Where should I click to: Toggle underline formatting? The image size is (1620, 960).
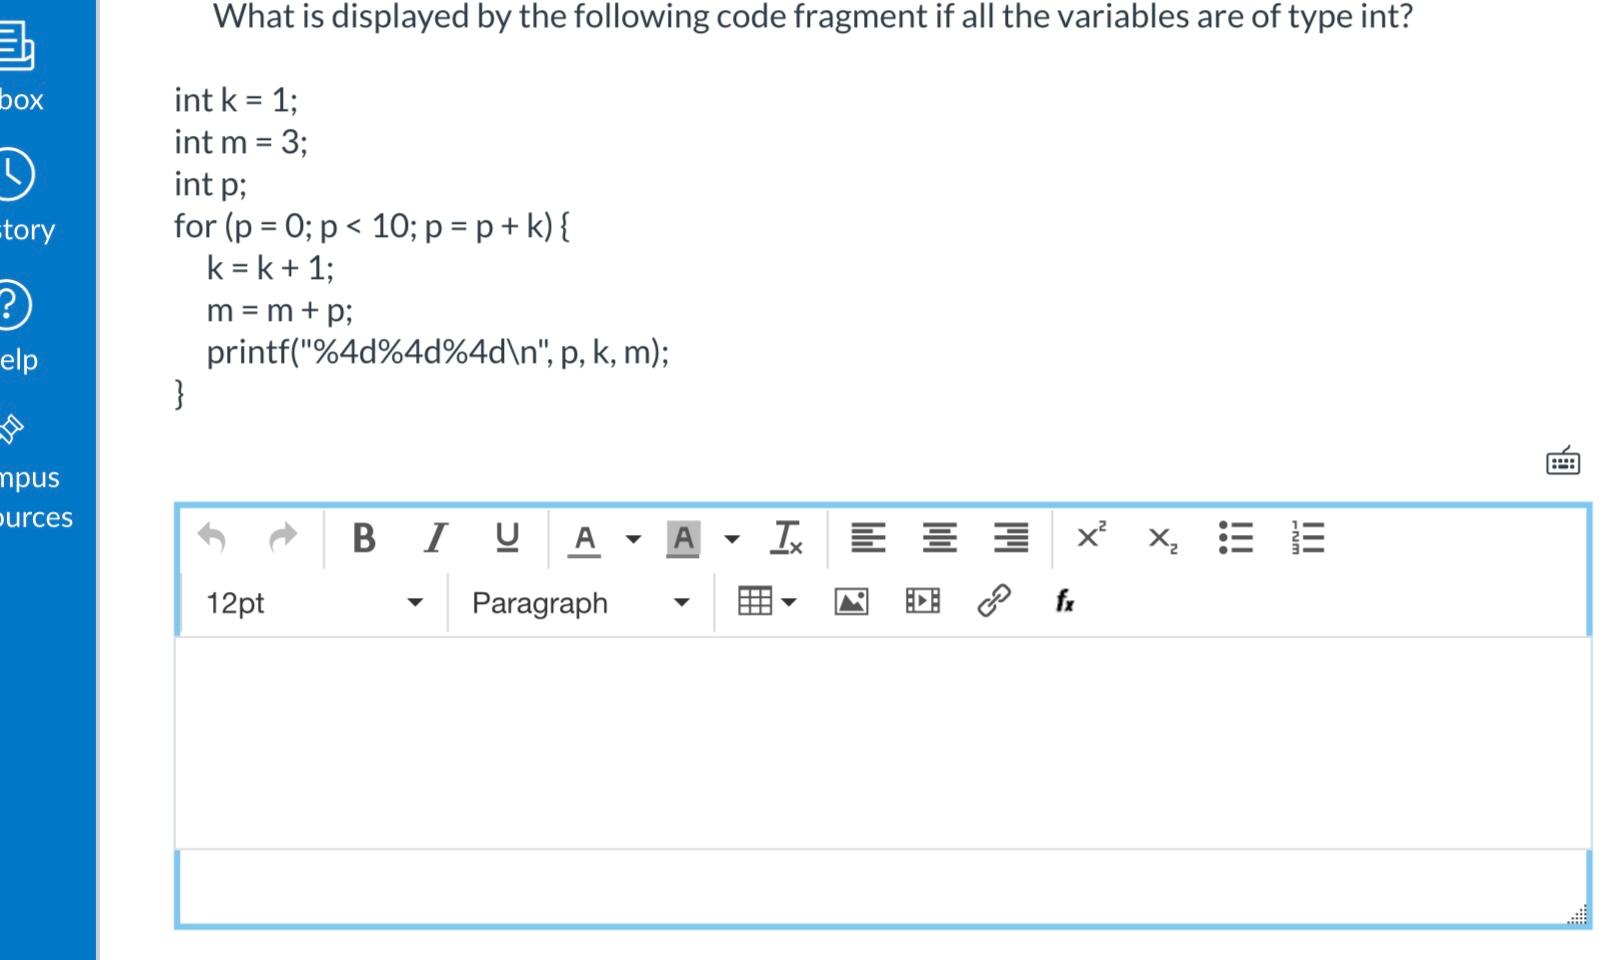click(507, 538)
